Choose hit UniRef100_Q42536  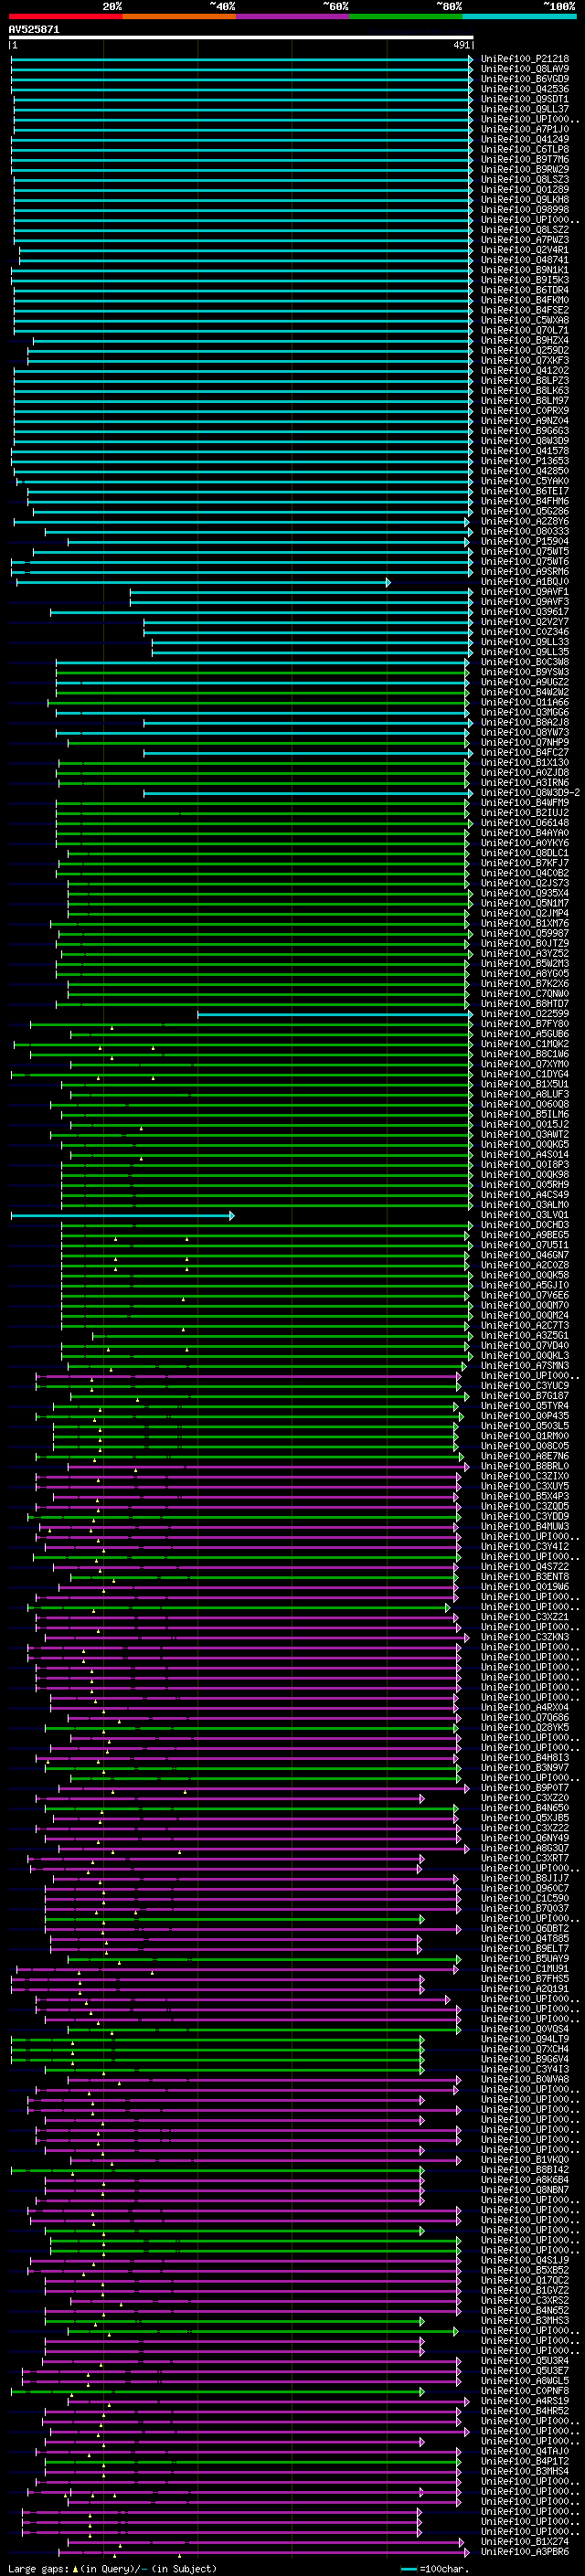tap(525, 89)
